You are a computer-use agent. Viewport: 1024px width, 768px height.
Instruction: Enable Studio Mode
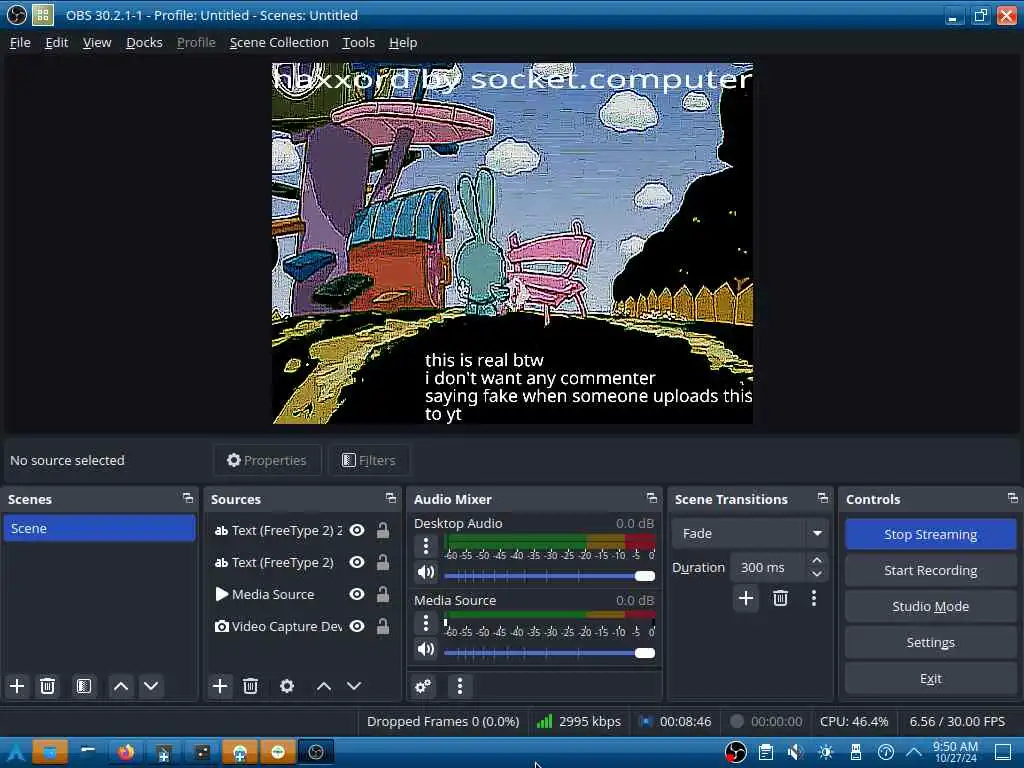931,606
